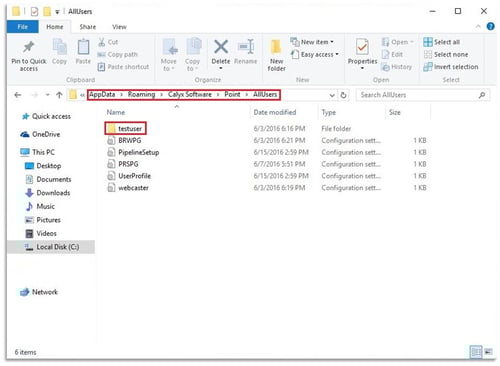Screen dimensions: 500x366
Task: Click the History ribbon item
Action: [x=397, y=67]
